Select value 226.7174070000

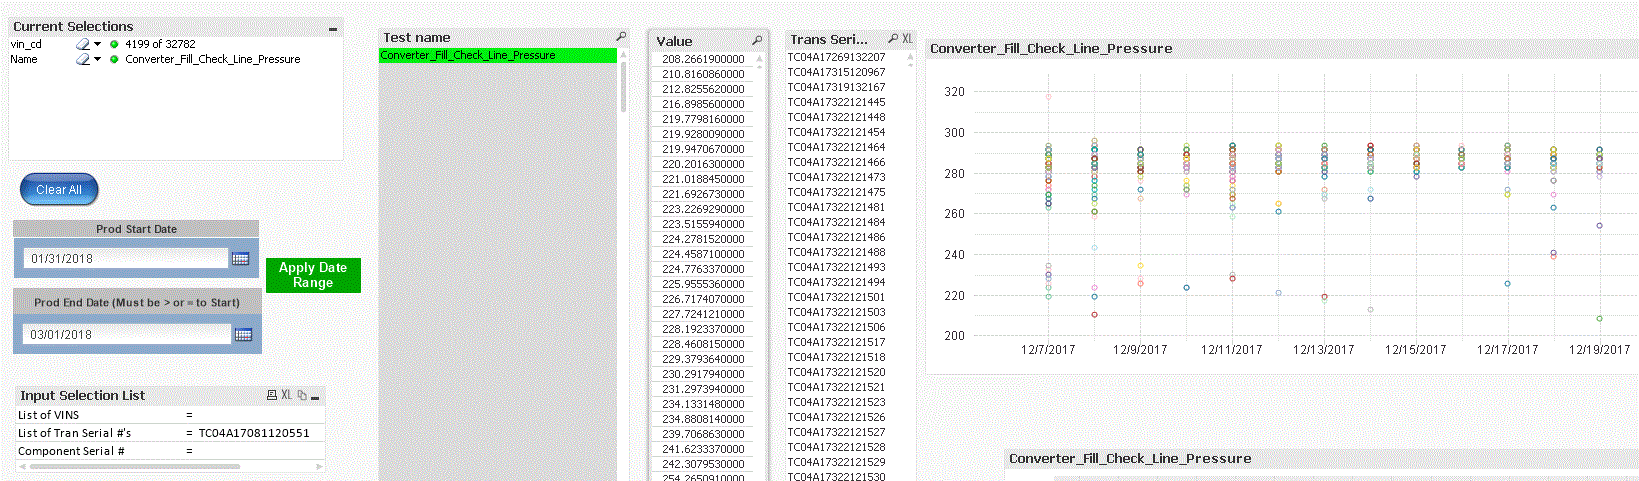[x=703, y=299]
